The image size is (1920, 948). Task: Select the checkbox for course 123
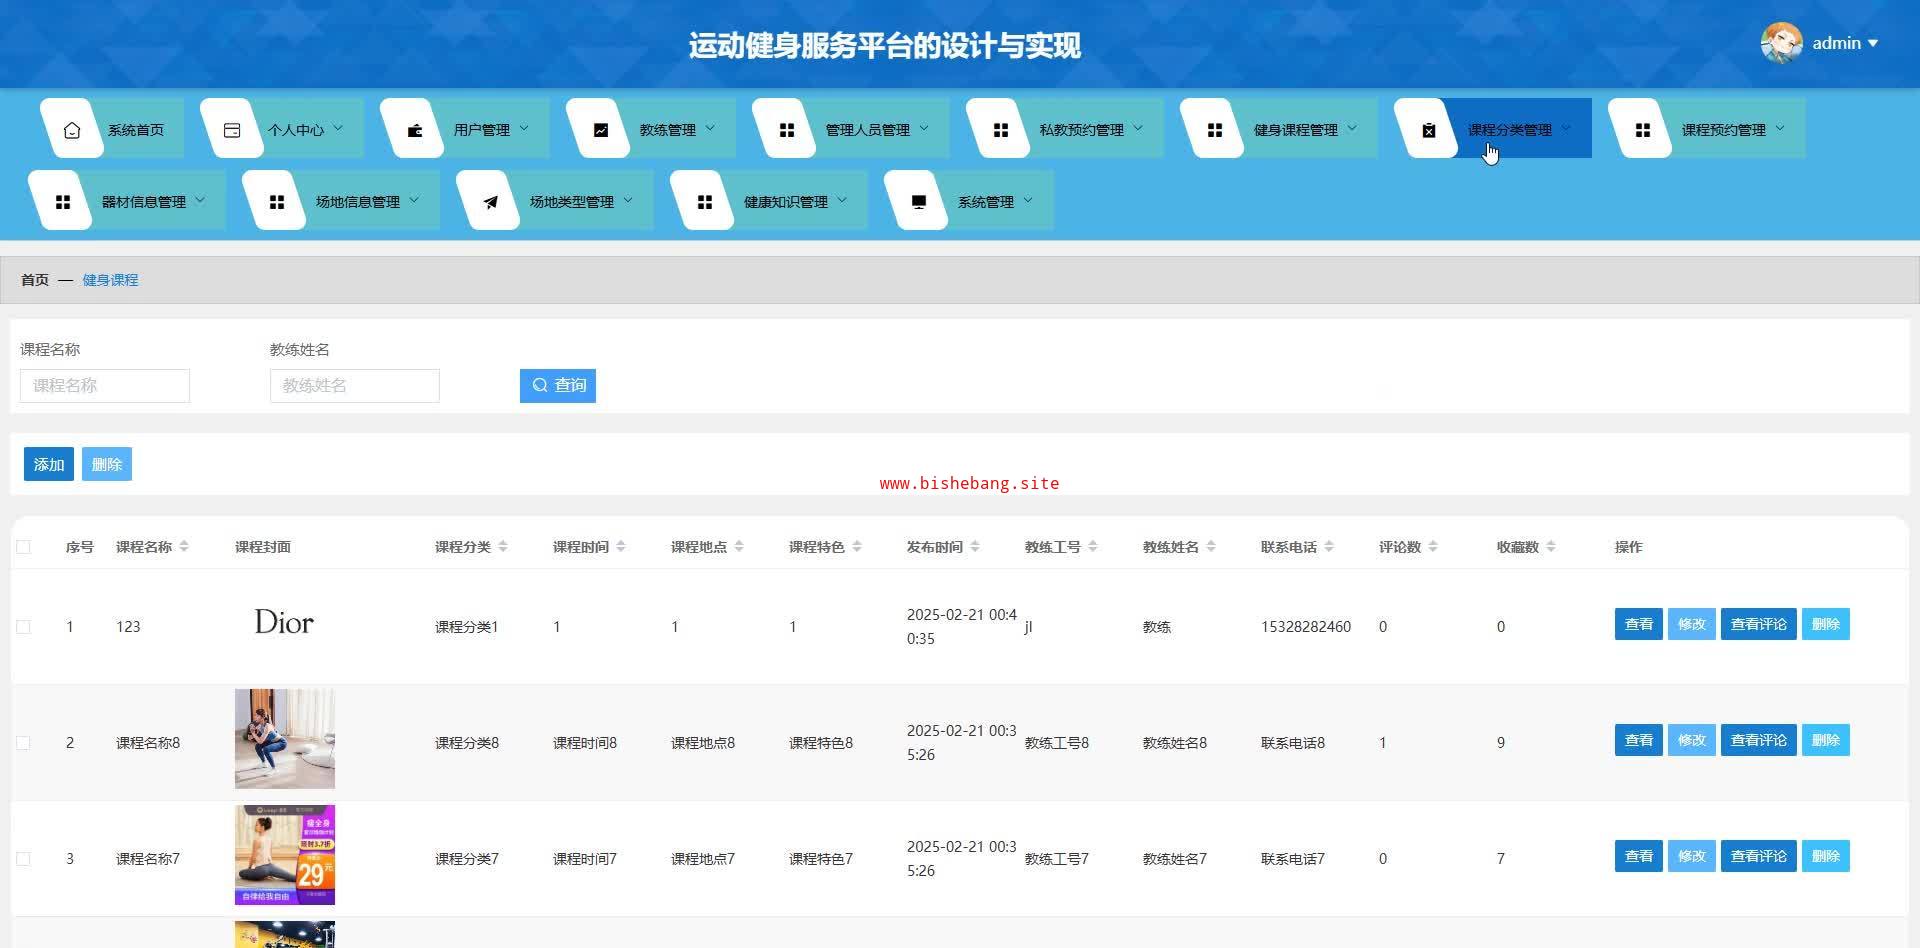24,627
